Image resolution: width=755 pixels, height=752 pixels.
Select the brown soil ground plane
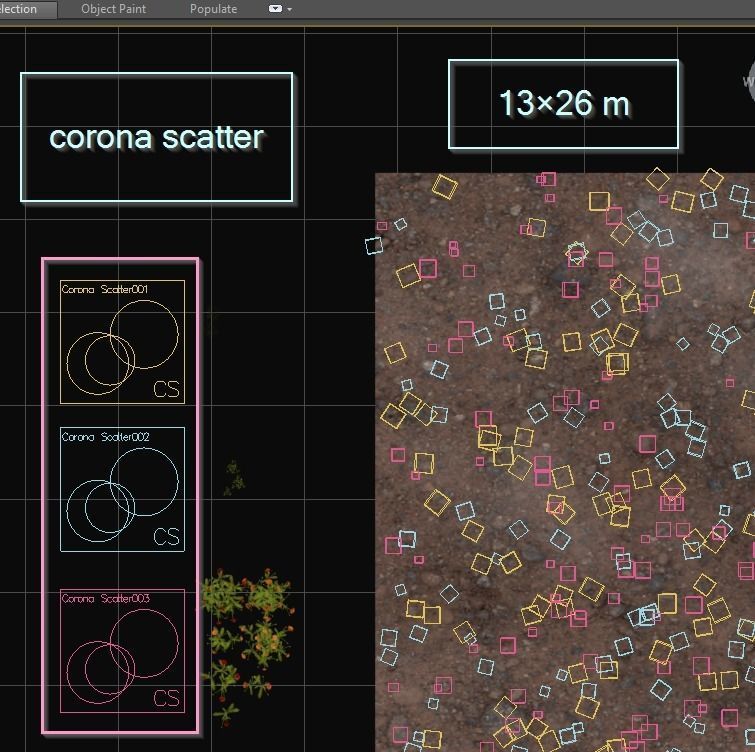click(564, 462)
